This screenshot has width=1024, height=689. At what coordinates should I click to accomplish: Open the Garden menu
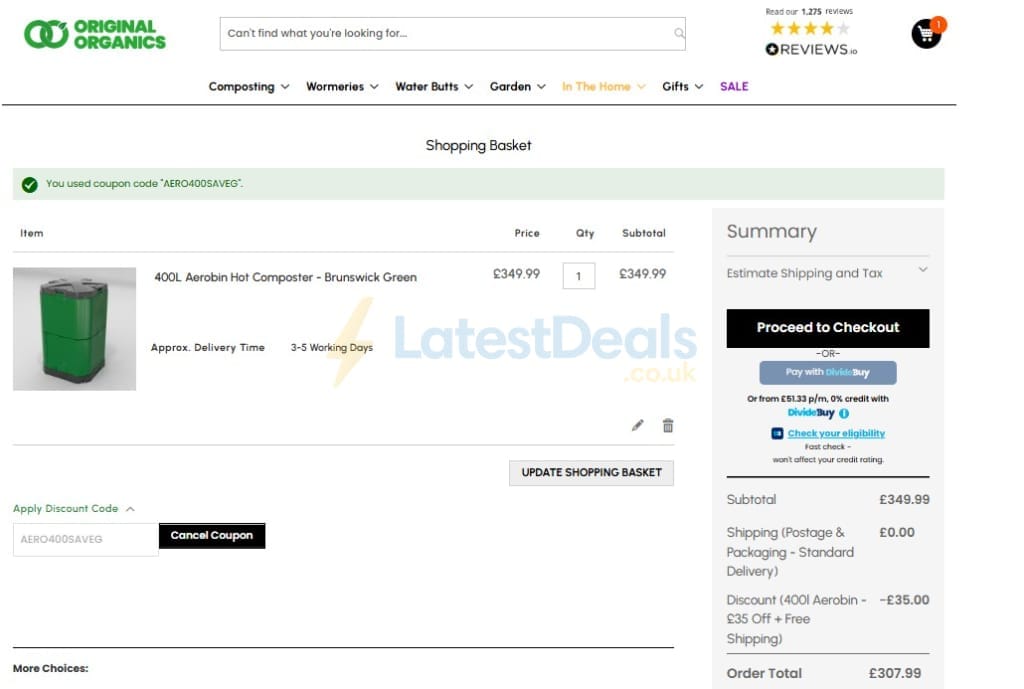(510, 87)
